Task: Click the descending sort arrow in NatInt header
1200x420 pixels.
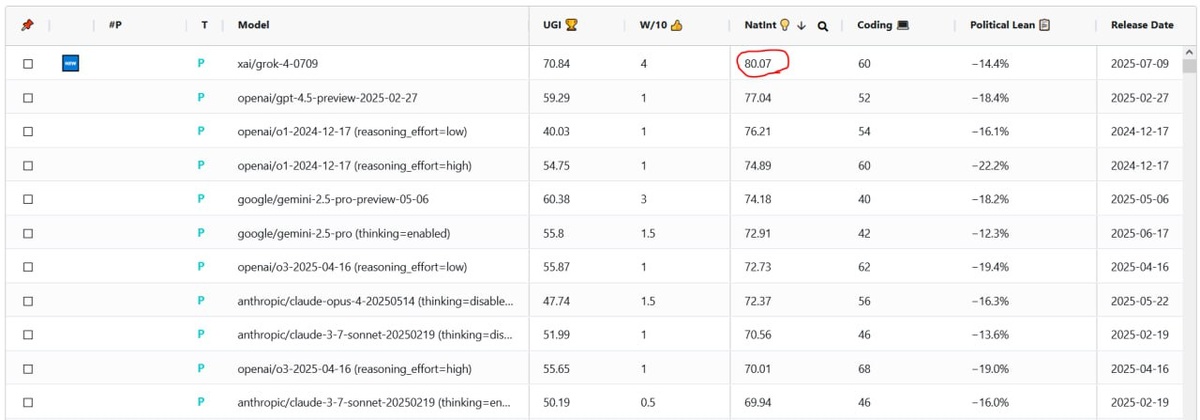Action: tap(801, 26)
